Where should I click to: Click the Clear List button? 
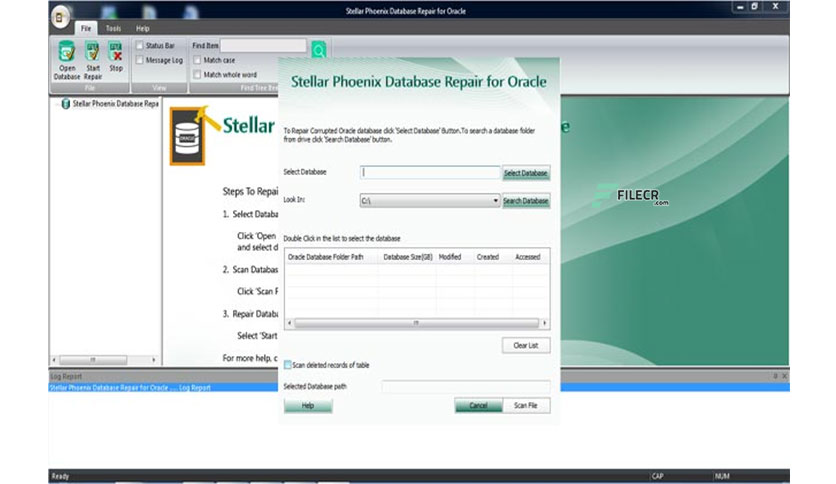(x=526, y=345)
